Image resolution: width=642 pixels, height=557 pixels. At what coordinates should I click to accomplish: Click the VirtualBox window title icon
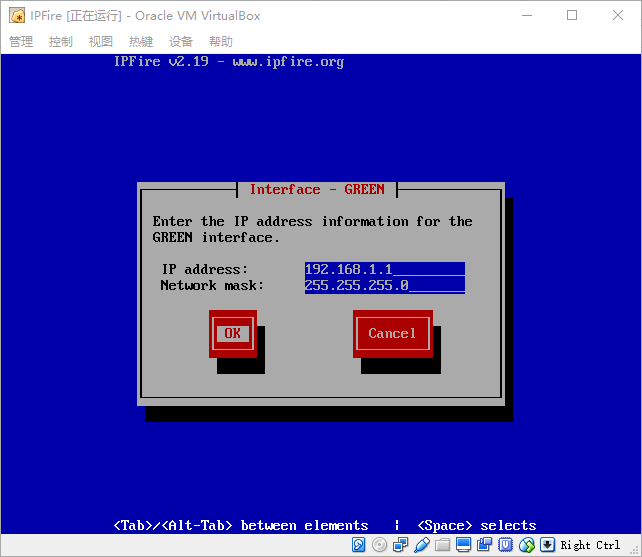(17, 16)
